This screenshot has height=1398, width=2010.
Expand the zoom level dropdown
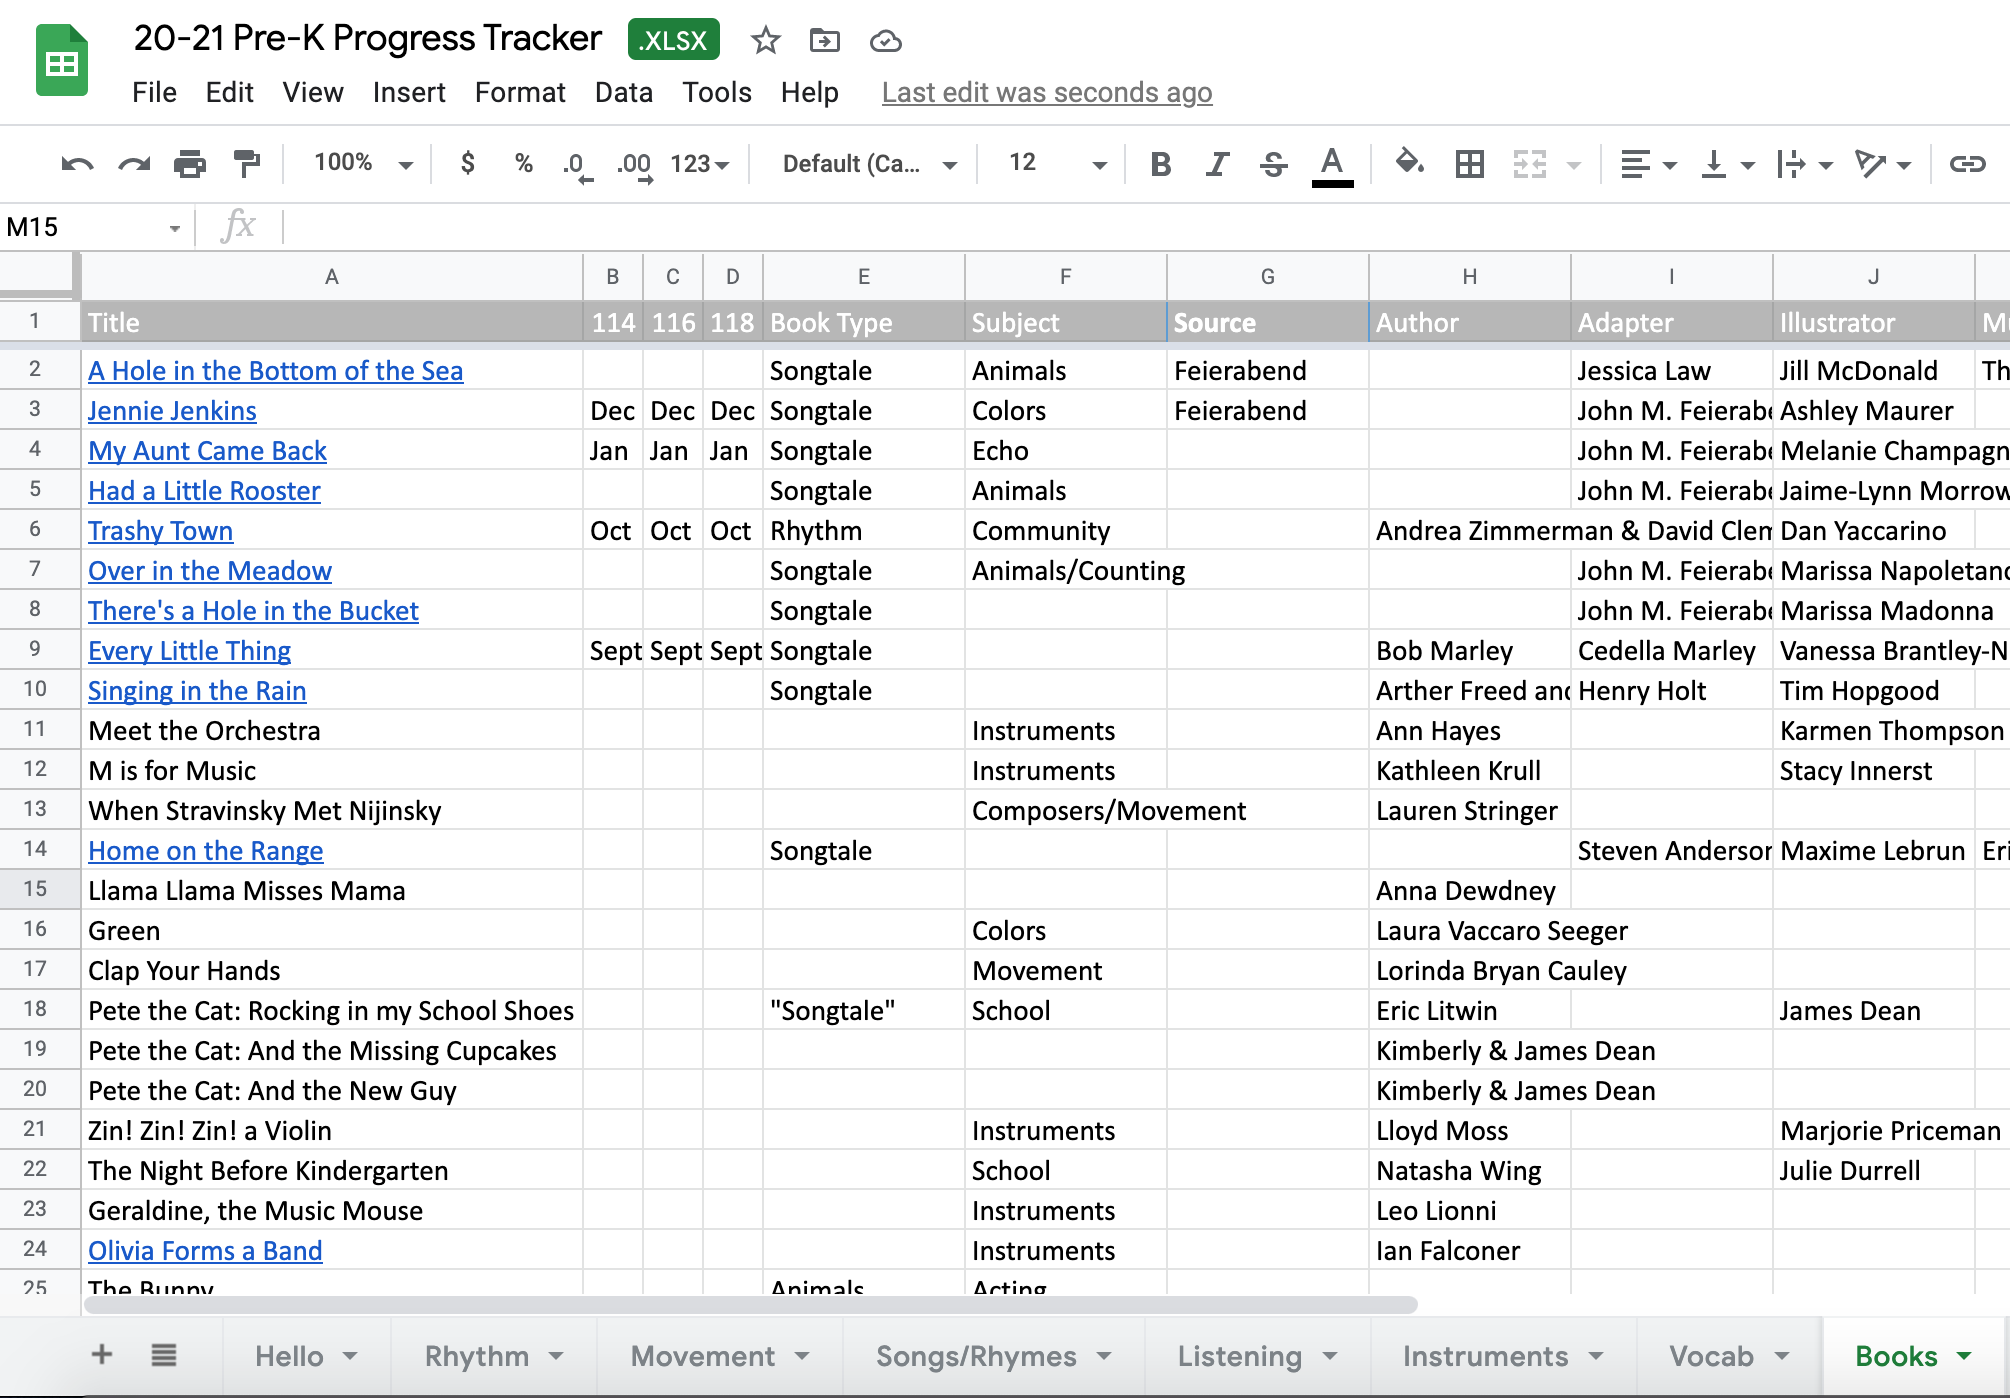click(371, 163)
